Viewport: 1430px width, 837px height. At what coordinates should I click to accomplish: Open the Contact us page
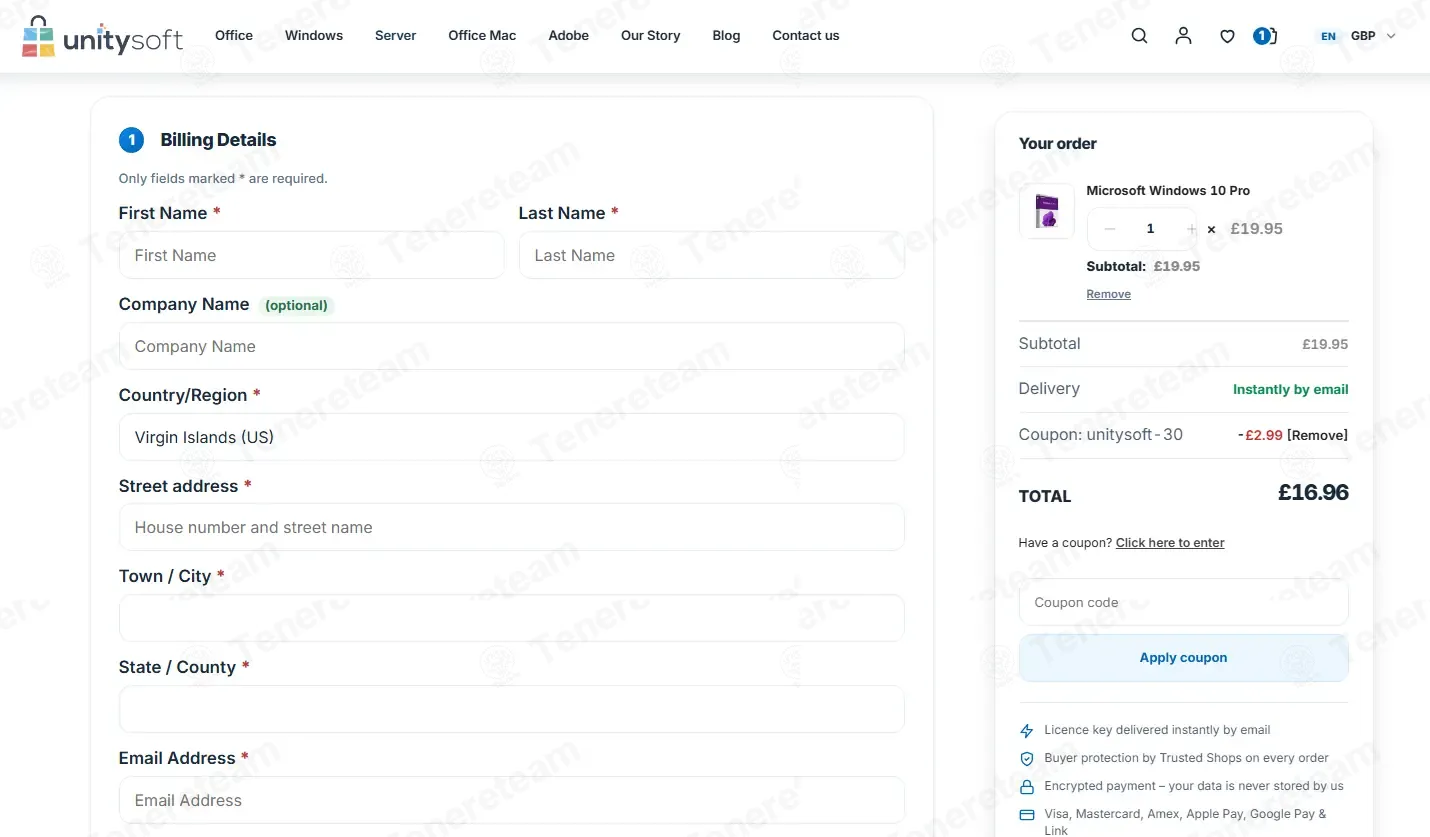click(x=806, y=35)
